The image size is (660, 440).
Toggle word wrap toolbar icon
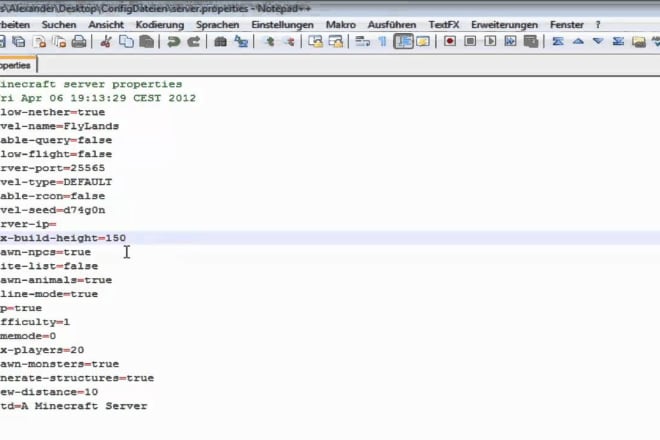(x=362, y=42)
